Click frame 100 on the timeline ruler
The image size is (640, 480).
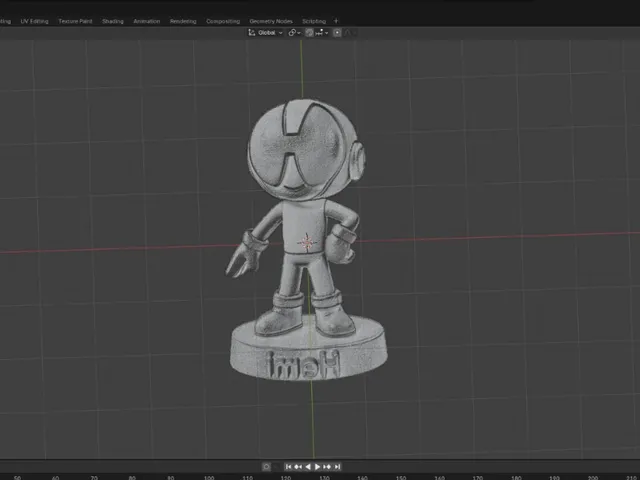(x=209, y=477)
